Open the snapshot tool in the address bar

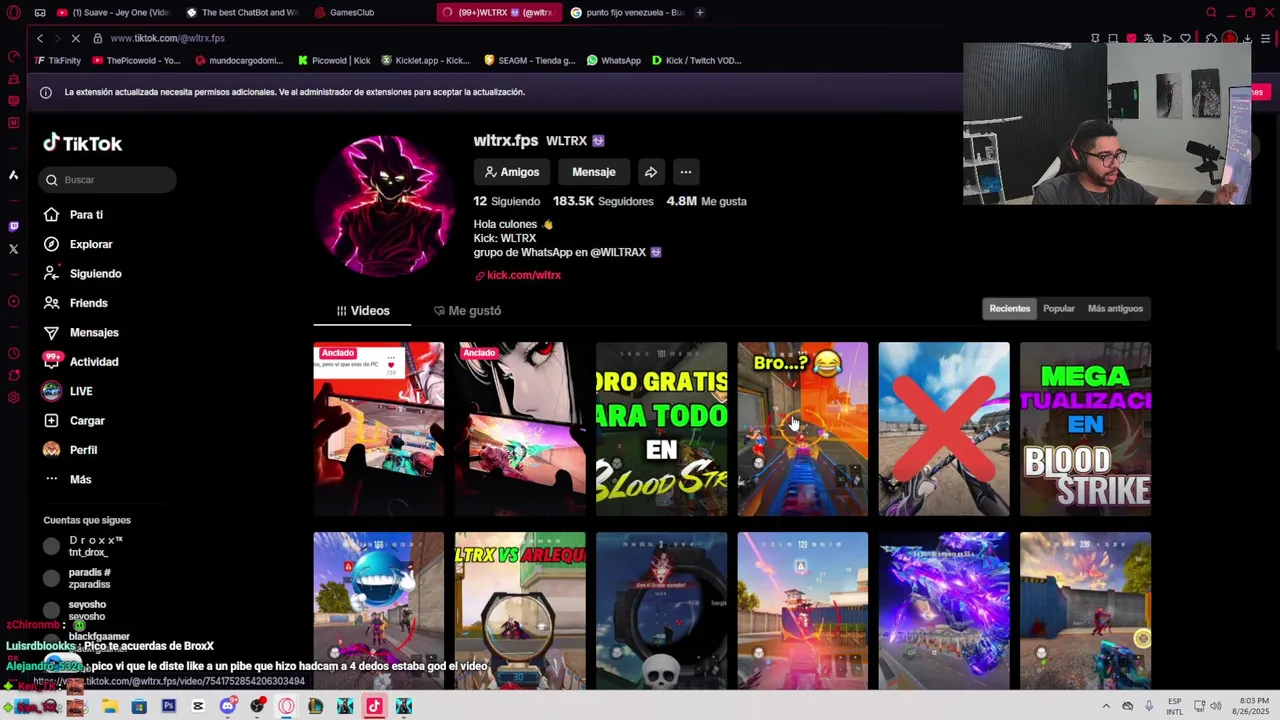(x=1113, y=38)
